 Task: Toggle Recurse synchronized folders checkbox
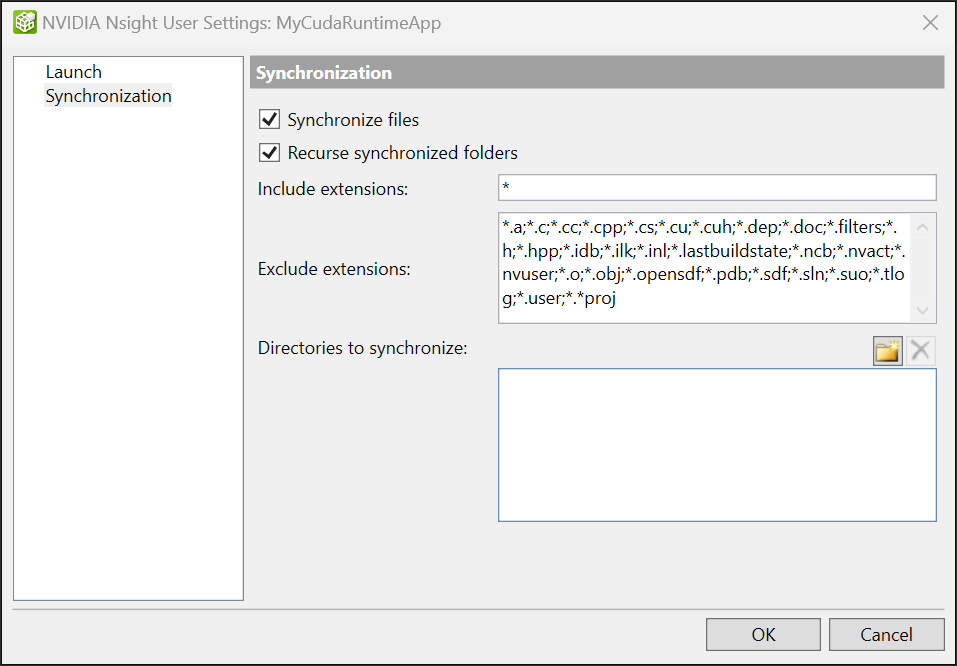(x=270, y=152)
